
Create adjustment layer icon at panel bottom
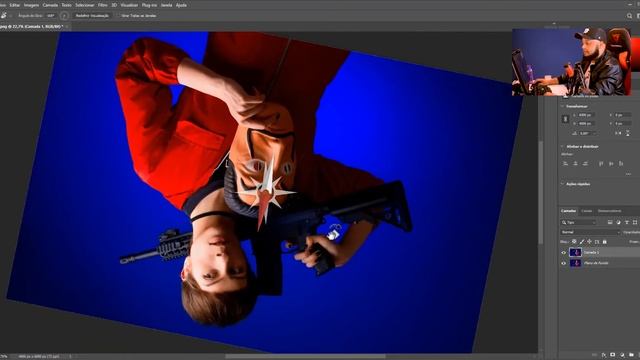(x=622, y=355)
